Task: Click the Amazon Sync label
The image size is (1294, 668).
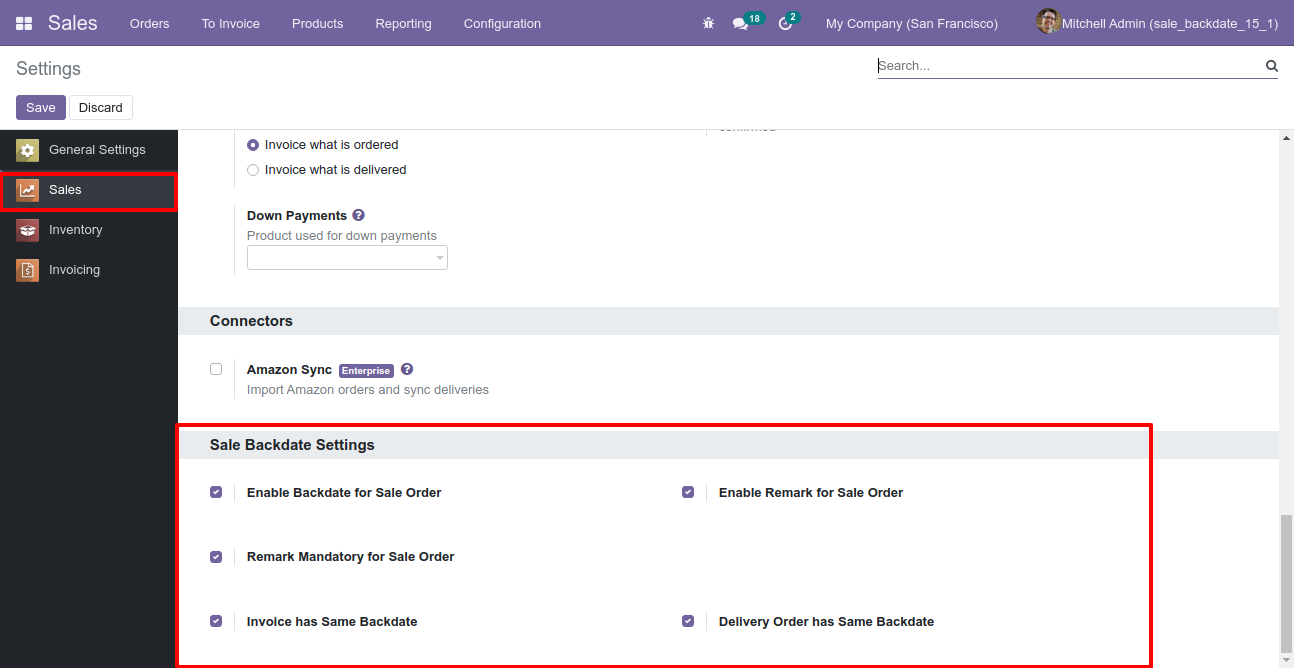Action: (x=289, y=370)
